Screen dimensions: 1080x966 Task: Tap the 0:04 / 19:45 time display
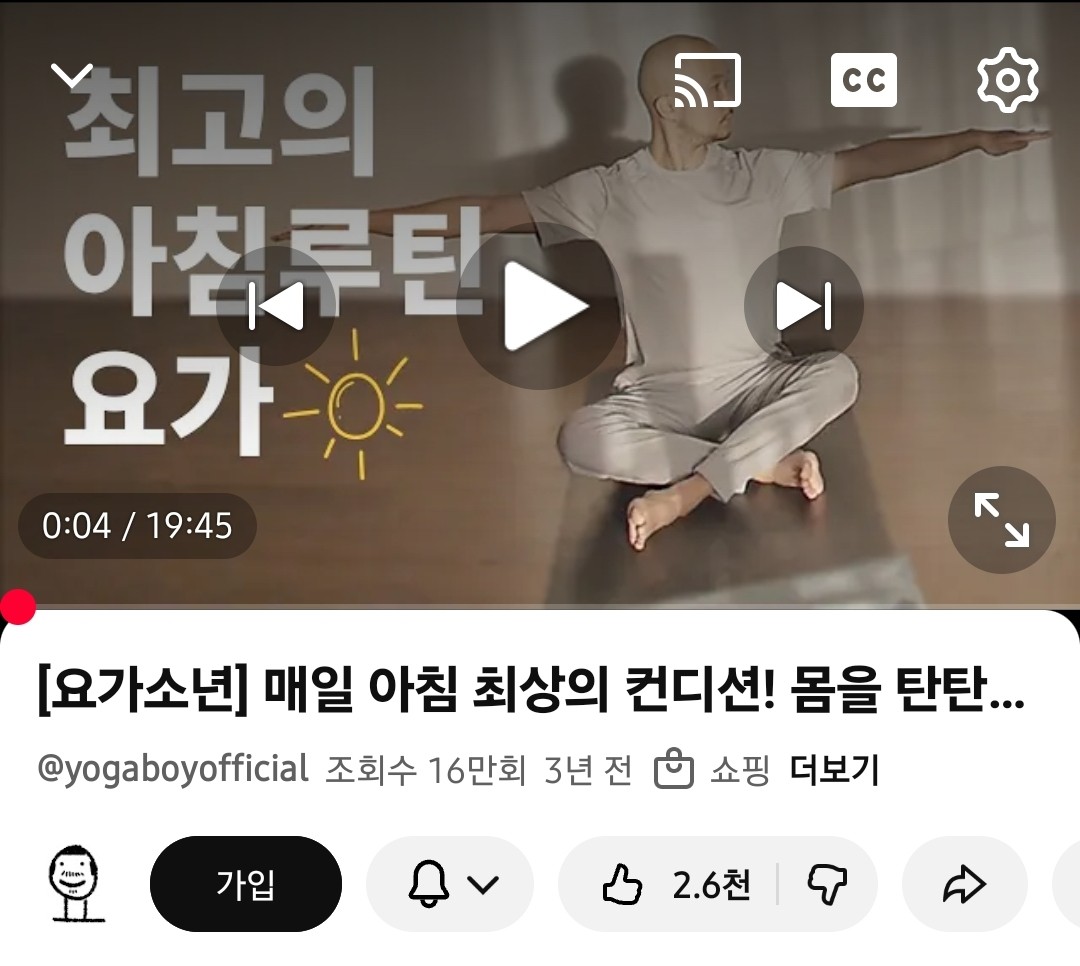click(137, 526)
